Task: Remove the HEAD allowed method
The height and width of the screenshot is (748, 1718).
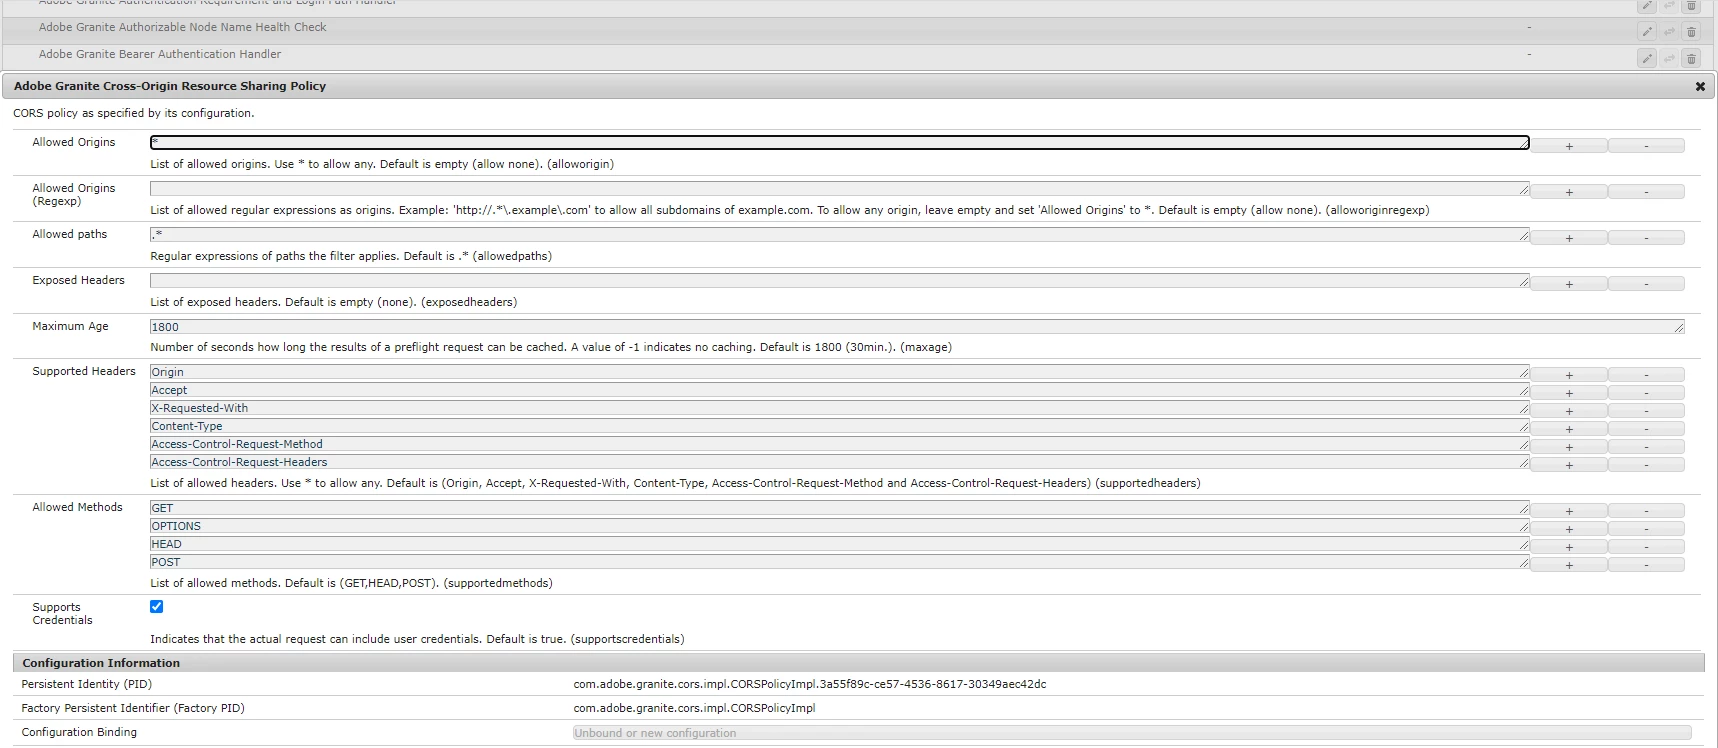Action: point(1646,547)
